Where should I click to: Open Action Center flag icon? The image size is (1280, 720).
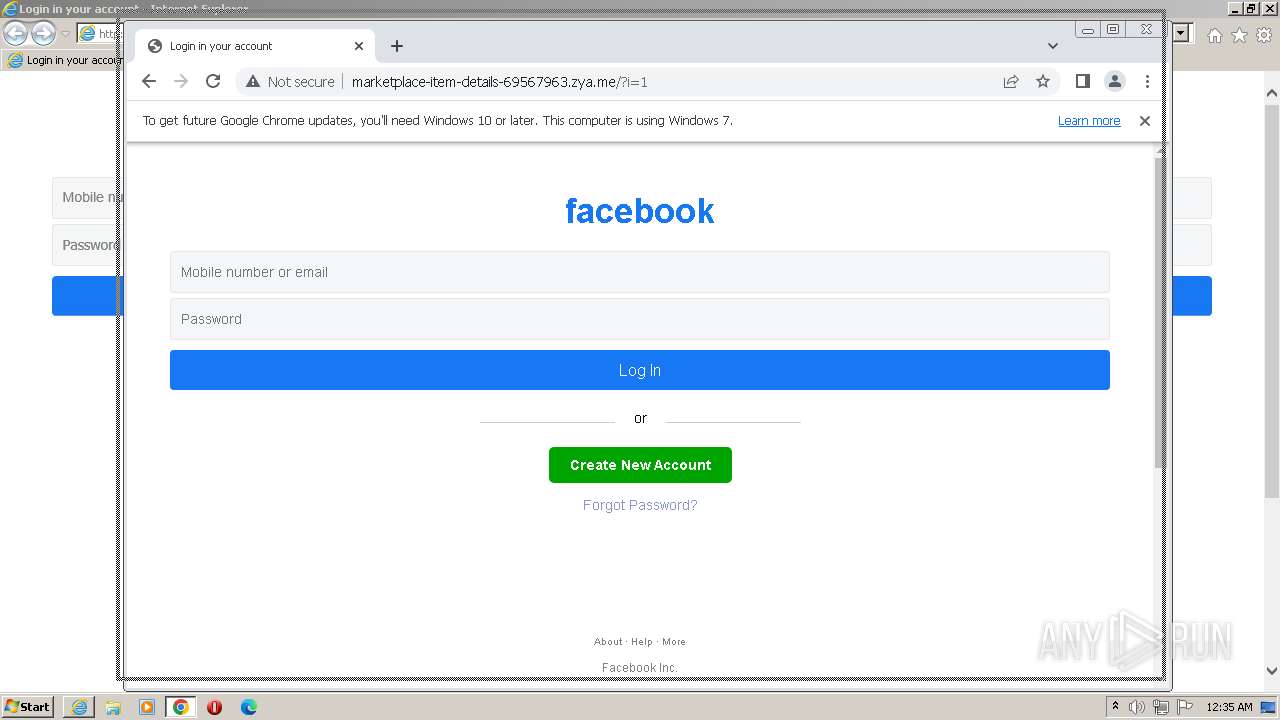pos(1185,707)
